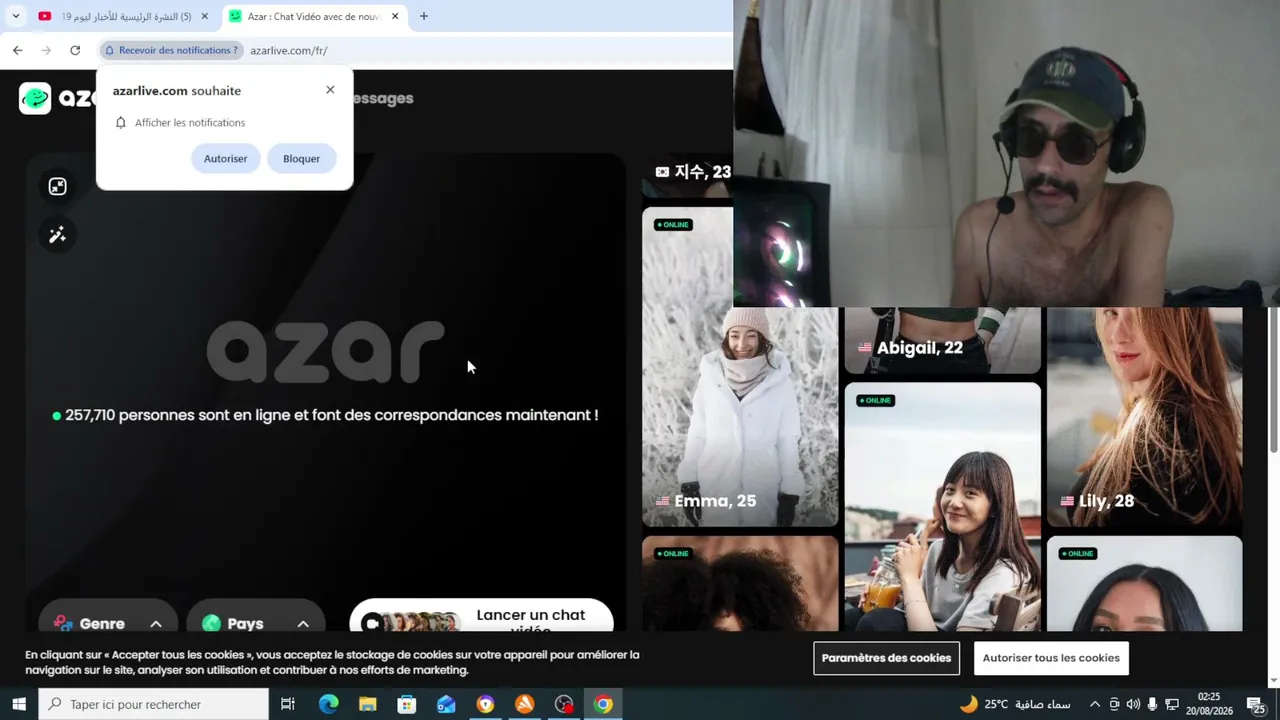
Task: Open Emma, 25 profile card
Action: [x=740, y=367]
